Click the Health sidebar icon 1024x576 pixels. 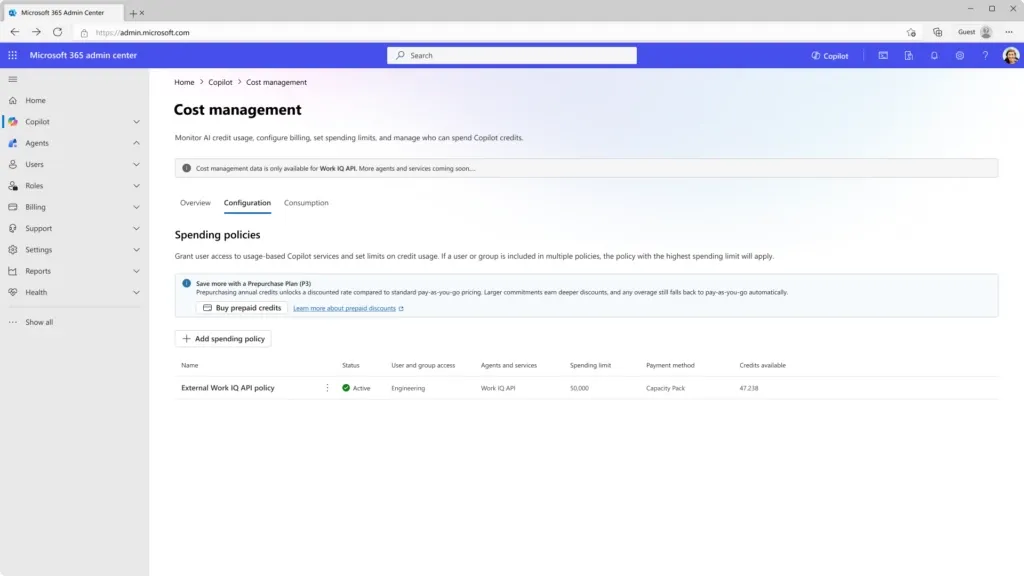click(12, 293)
